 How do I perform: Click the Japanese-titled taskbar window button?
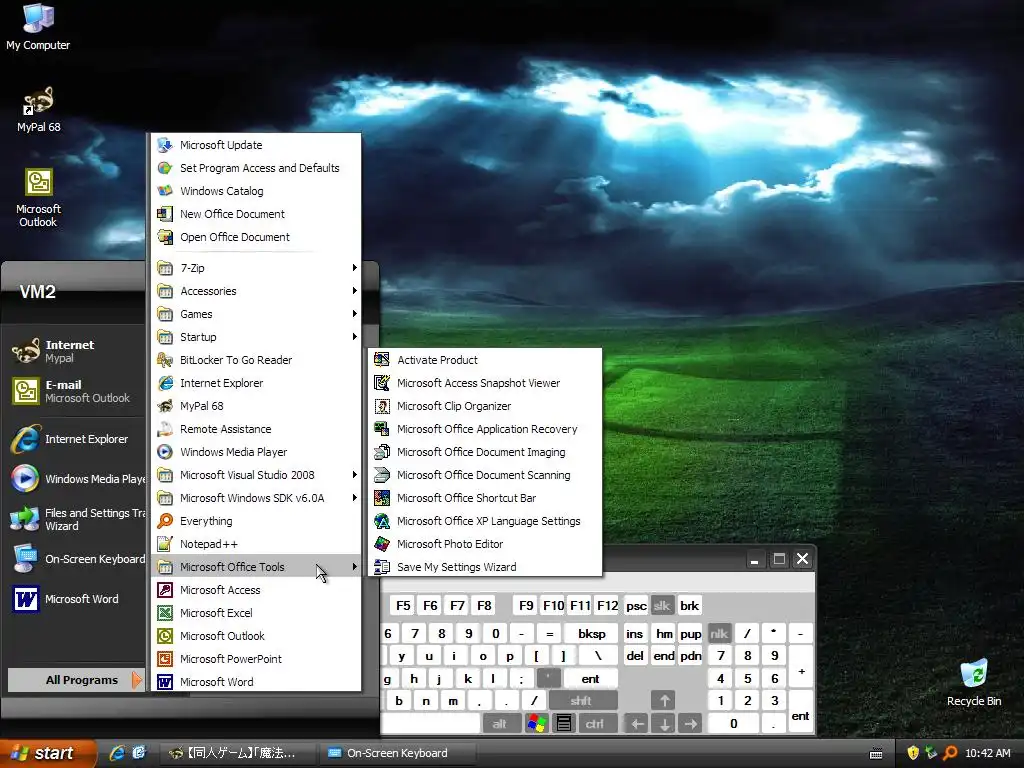tap(238, 753)
